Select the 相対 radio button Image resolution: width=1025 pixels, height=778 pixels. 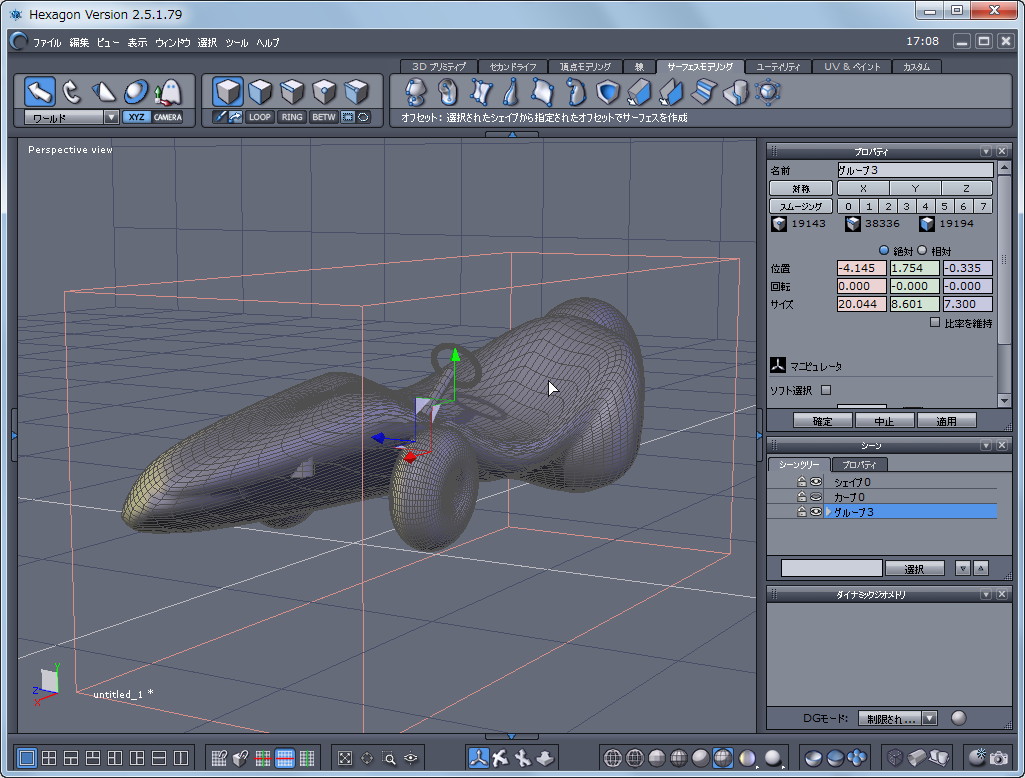click(922, 250)
